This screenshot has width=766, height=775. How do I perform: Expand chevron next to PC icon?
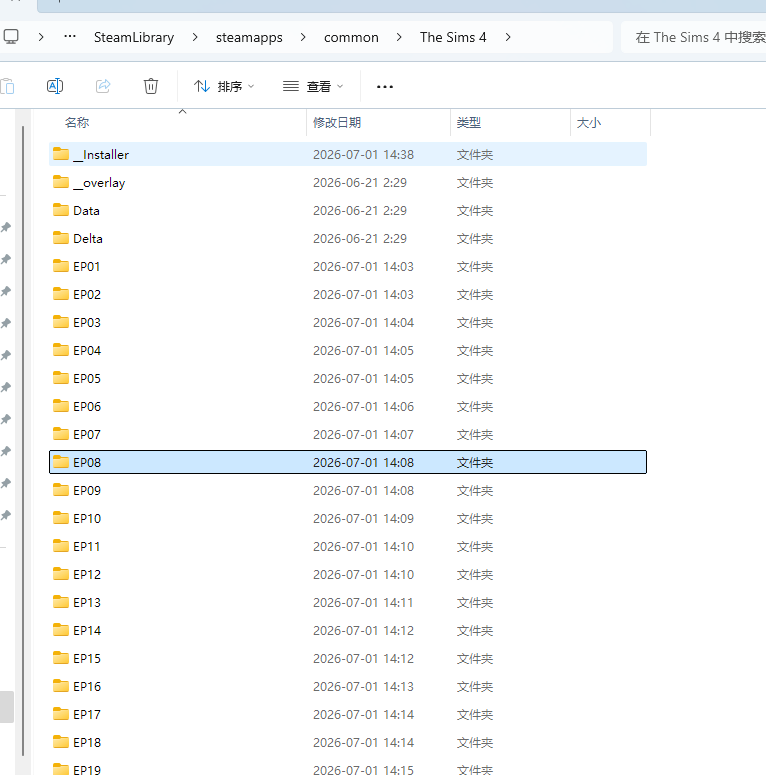pyautogui.click(x=41, y=38)
